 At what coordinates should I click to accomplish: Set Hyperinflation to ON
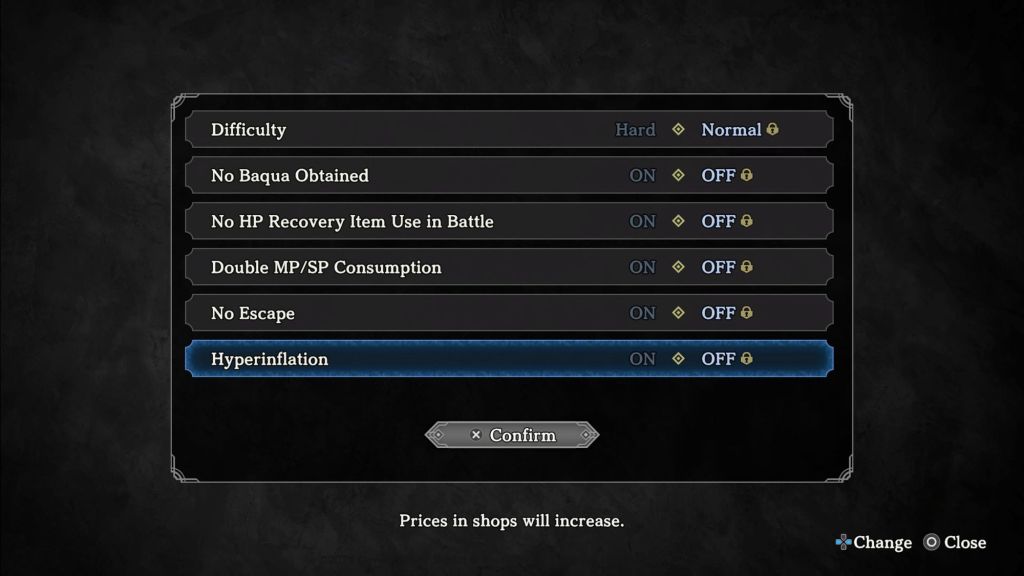coord(642,359)
